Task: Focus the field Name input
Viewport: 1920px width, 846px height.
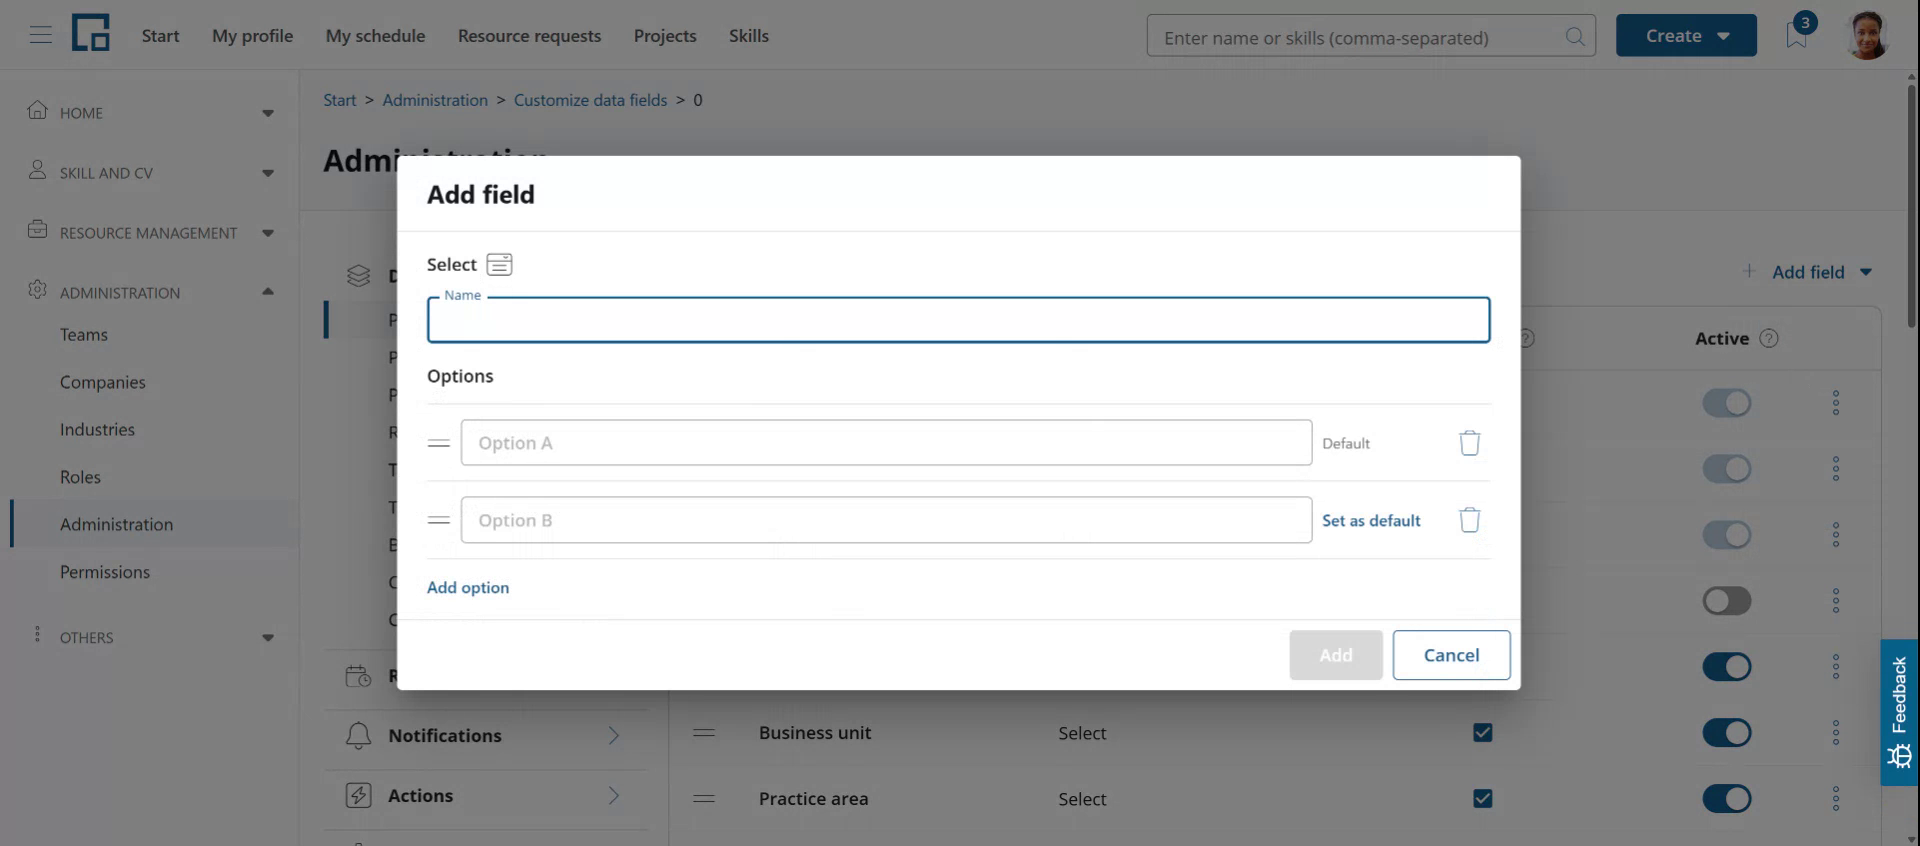Action: [958, 320]
